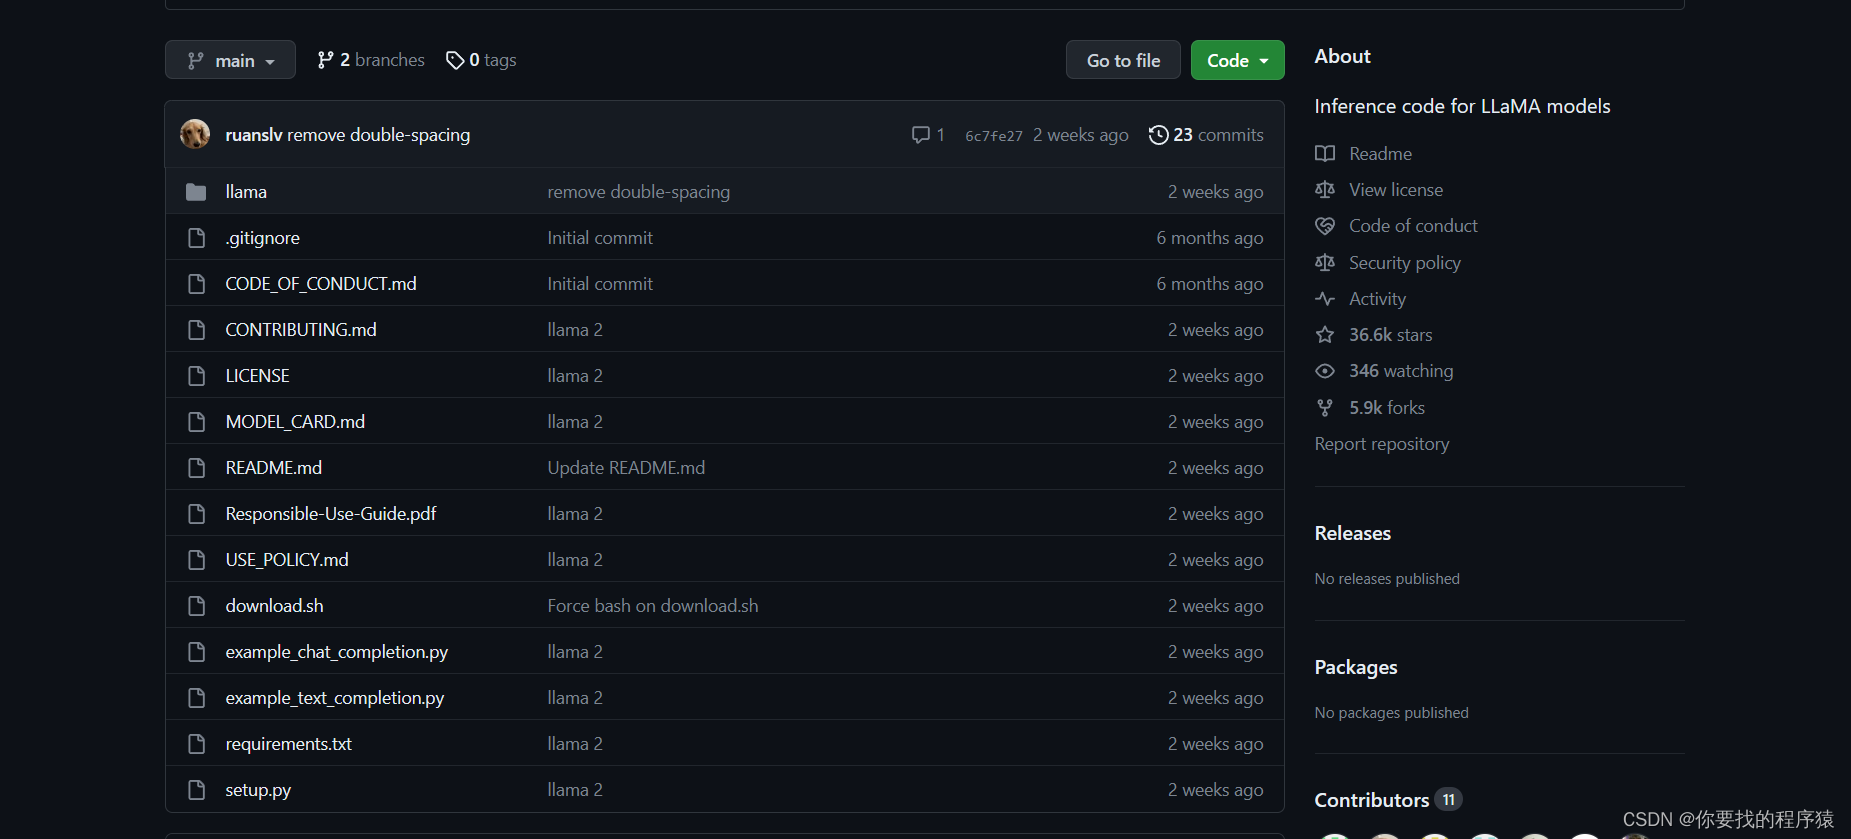Viewport: 1851px width, 839px height.
Task: Click the Responsible-Use-Guide.pdf file icon
Action: (x=197, y=513)
